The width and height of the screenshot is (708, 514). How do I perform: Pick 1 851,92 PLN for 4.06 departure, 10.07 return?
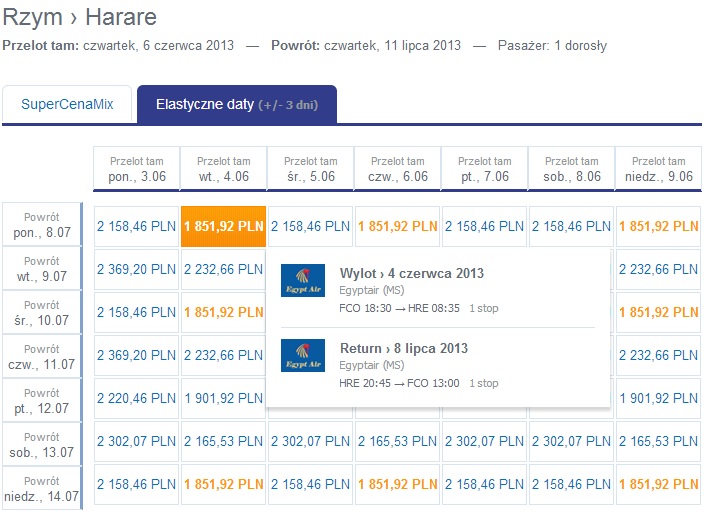pyautogui.click(x=224, y=312)
